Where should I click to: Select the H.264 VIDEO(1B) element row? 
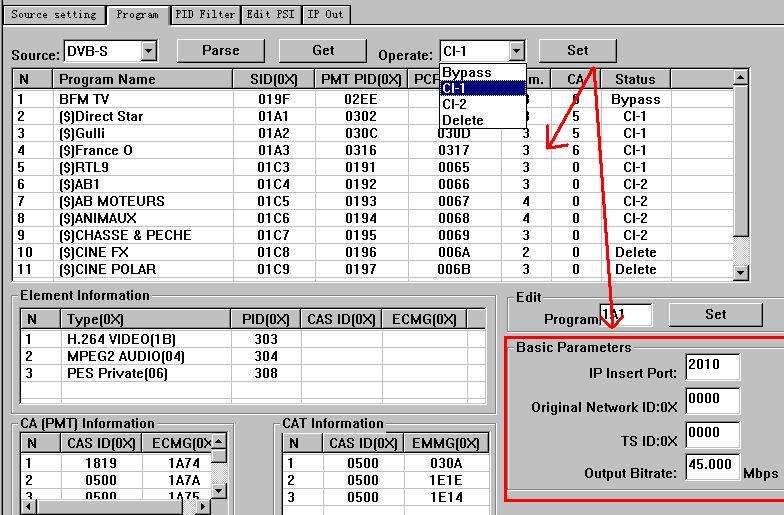tap(252, 339)
